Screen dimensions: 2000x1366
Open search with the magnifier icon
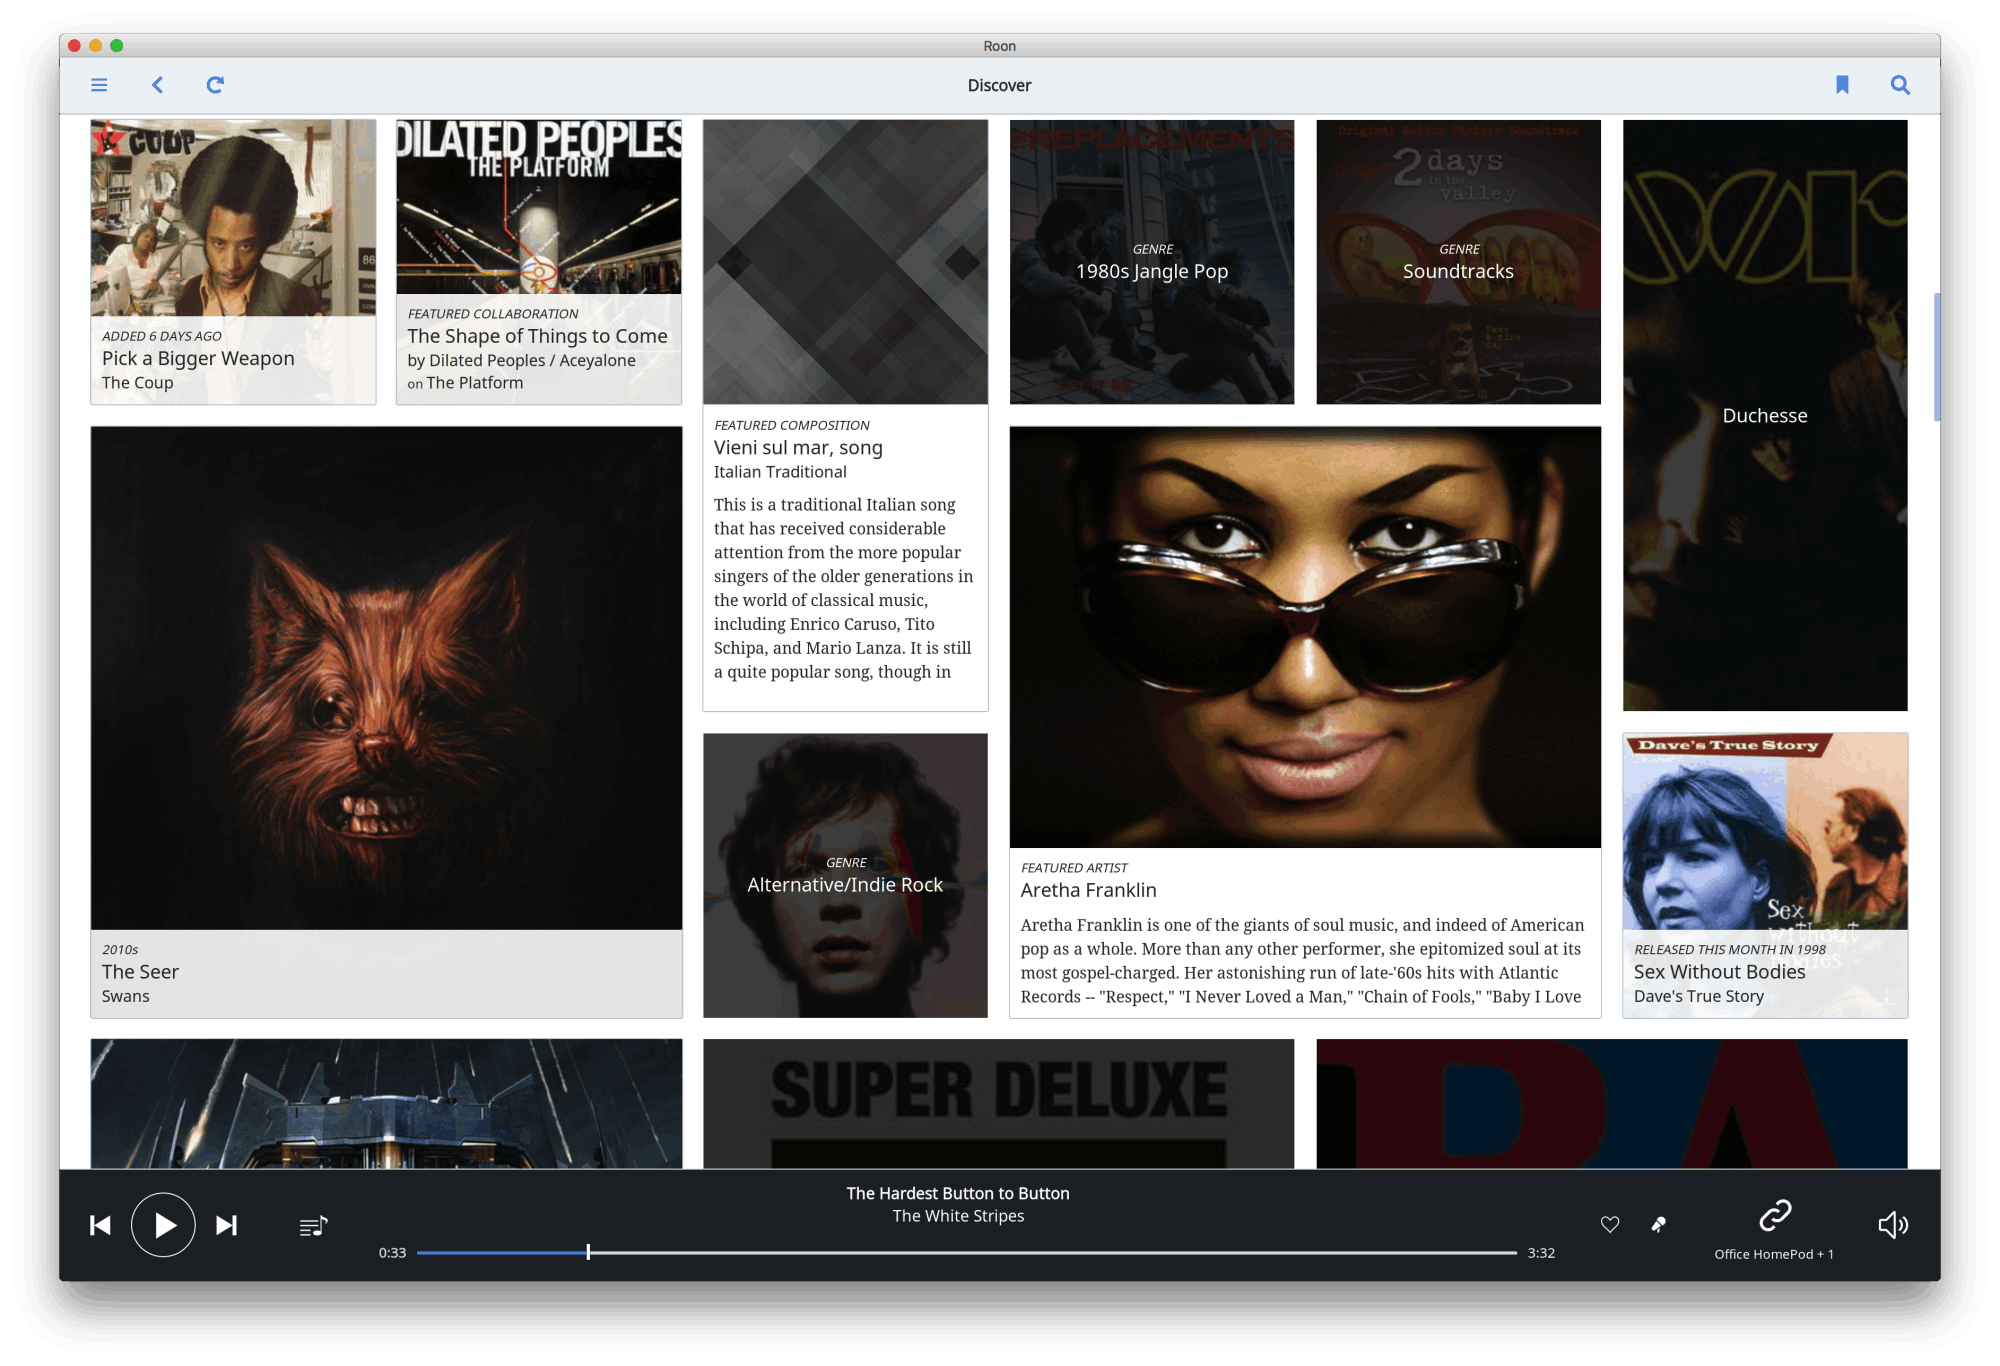coord(1900,85)
